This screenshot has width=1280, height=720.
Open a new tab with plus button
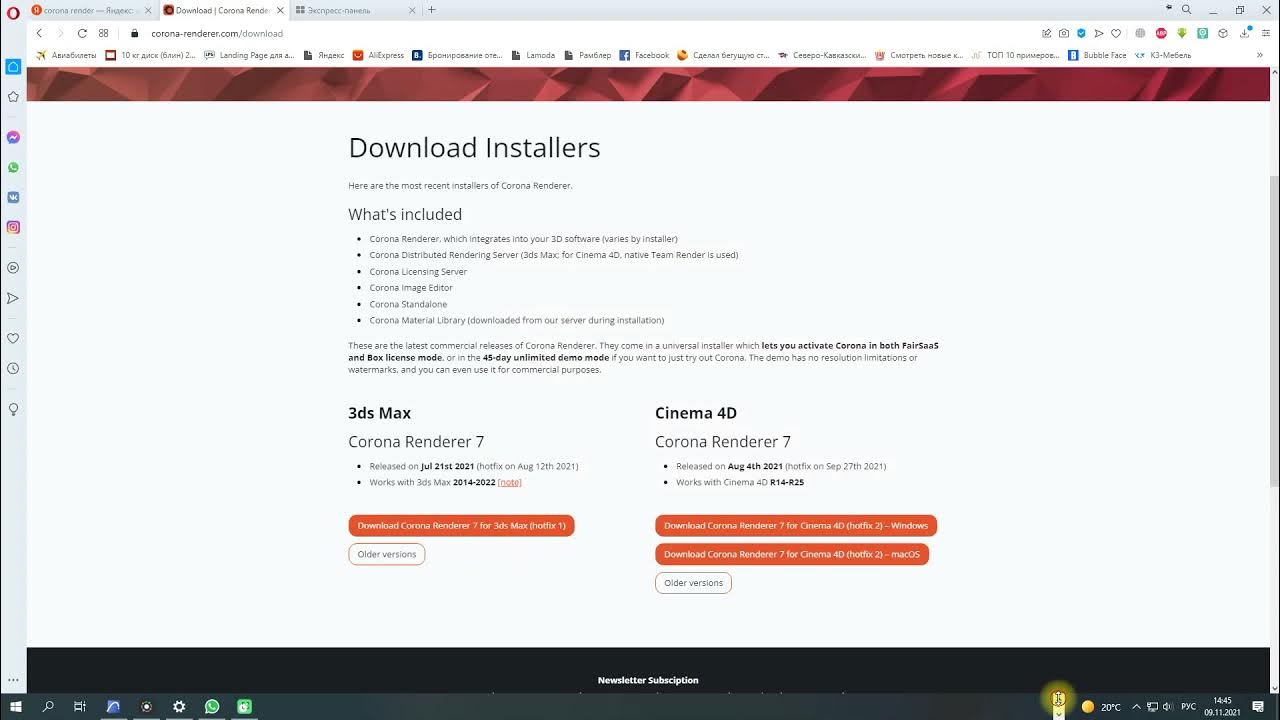(432, 10)
